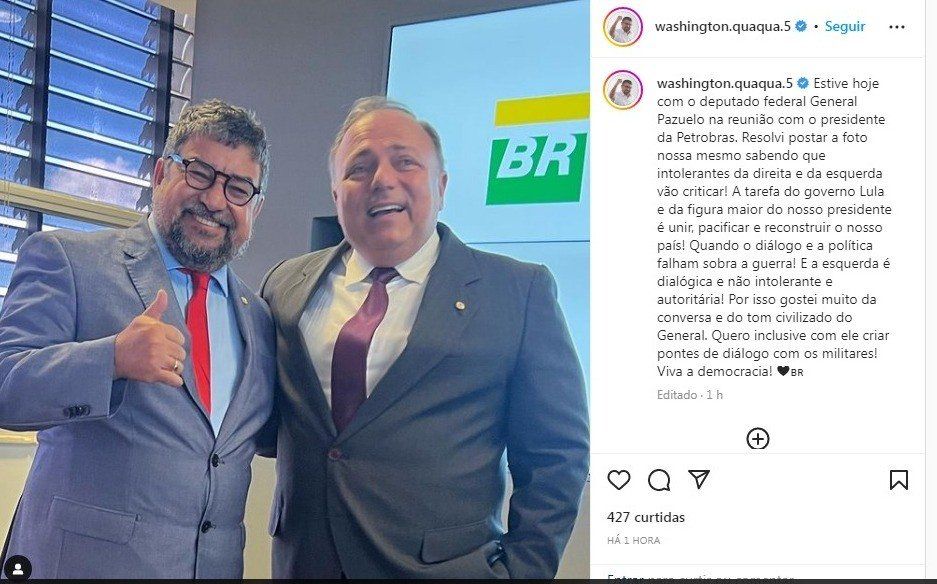Click header profile avatar picture
The height and width of the screenshot is (584, 937).
click(x=623, y=27)
